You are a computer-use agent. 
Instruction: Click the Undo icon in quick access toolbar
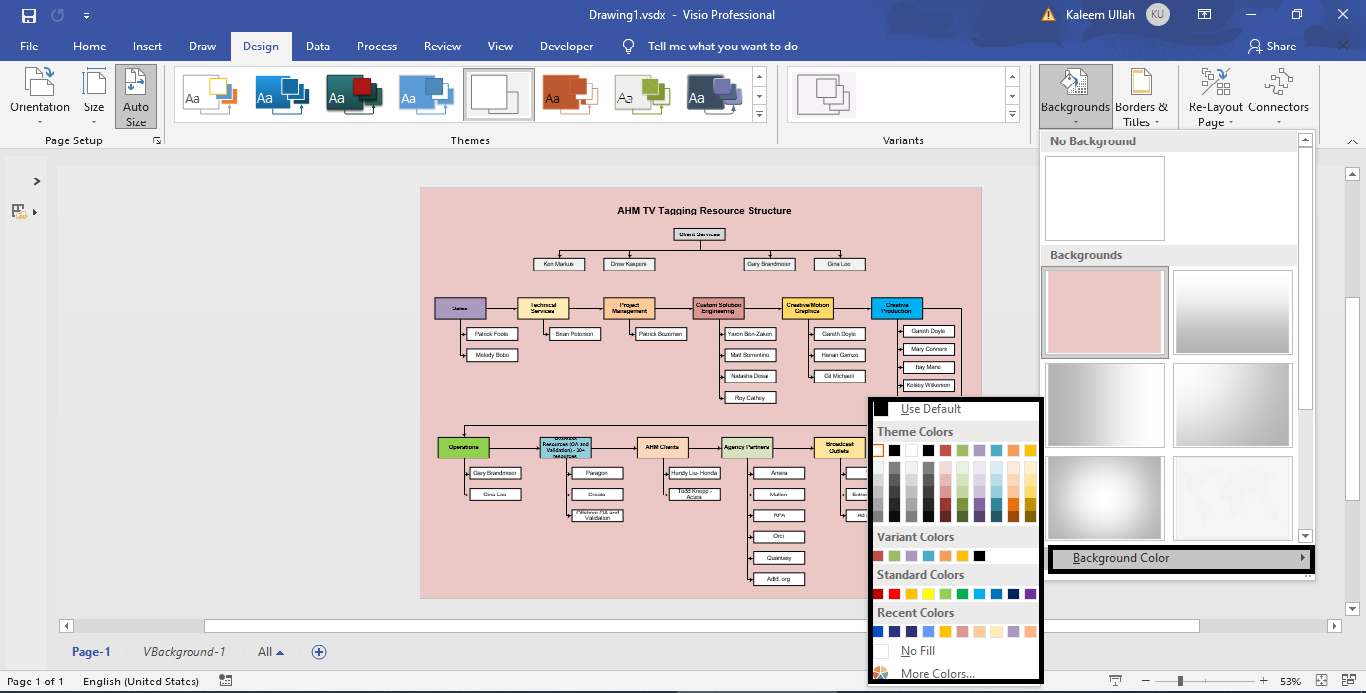(x=57, y=15)
